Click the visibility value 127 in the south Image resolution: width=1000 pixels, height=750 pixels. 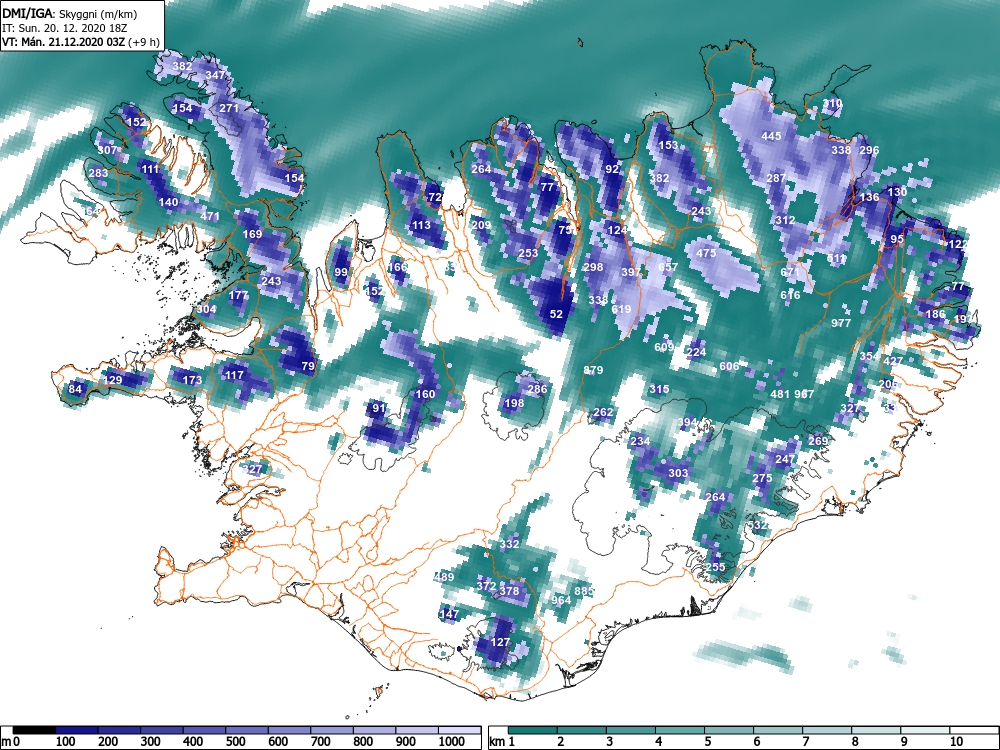click(x=500, y=642)
